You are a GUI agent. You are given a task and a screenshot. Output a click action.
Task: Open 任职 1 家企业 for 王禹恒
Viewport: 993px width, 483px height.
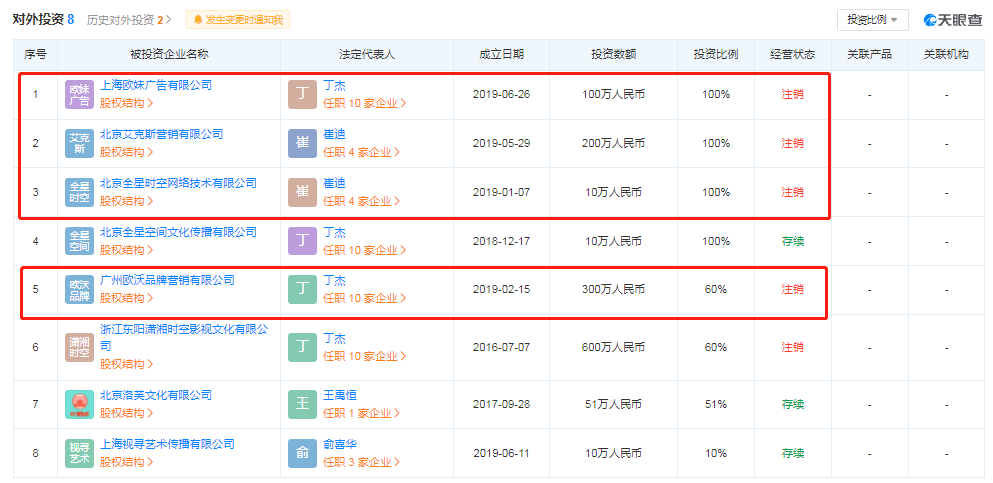pos(362,413)
